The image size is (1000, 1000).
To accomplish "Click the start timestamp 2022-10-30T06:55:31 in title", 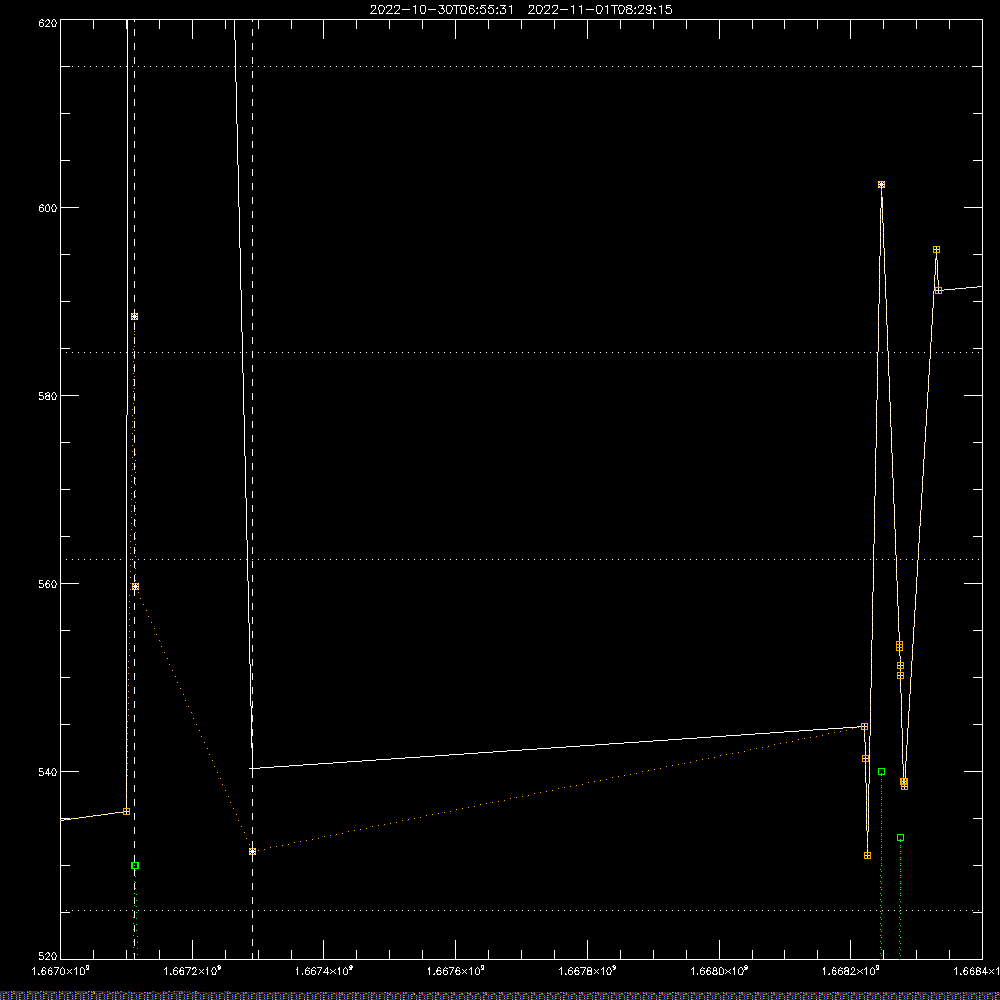I will pyautogui.click(x=441, y=10).
